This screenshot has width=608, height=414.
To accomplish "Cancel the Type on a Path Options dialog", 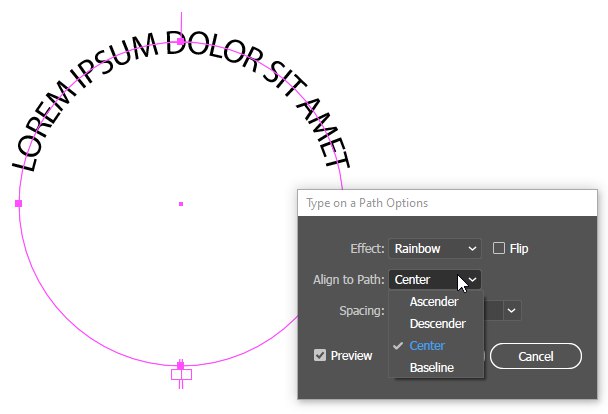I will (x=536, y=356).
